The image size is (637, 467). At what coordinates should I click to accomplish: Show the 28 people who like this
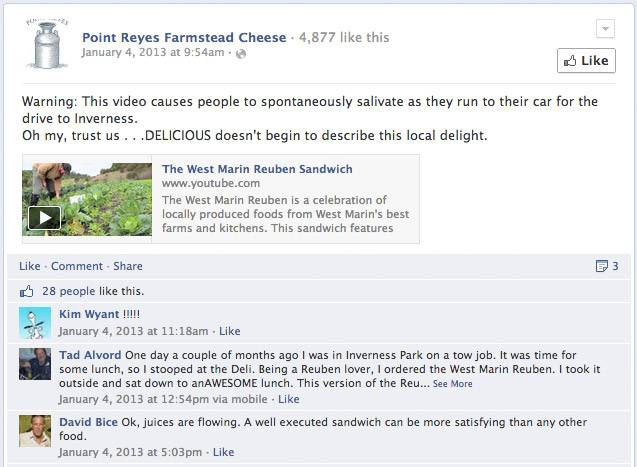pos(71,291)
